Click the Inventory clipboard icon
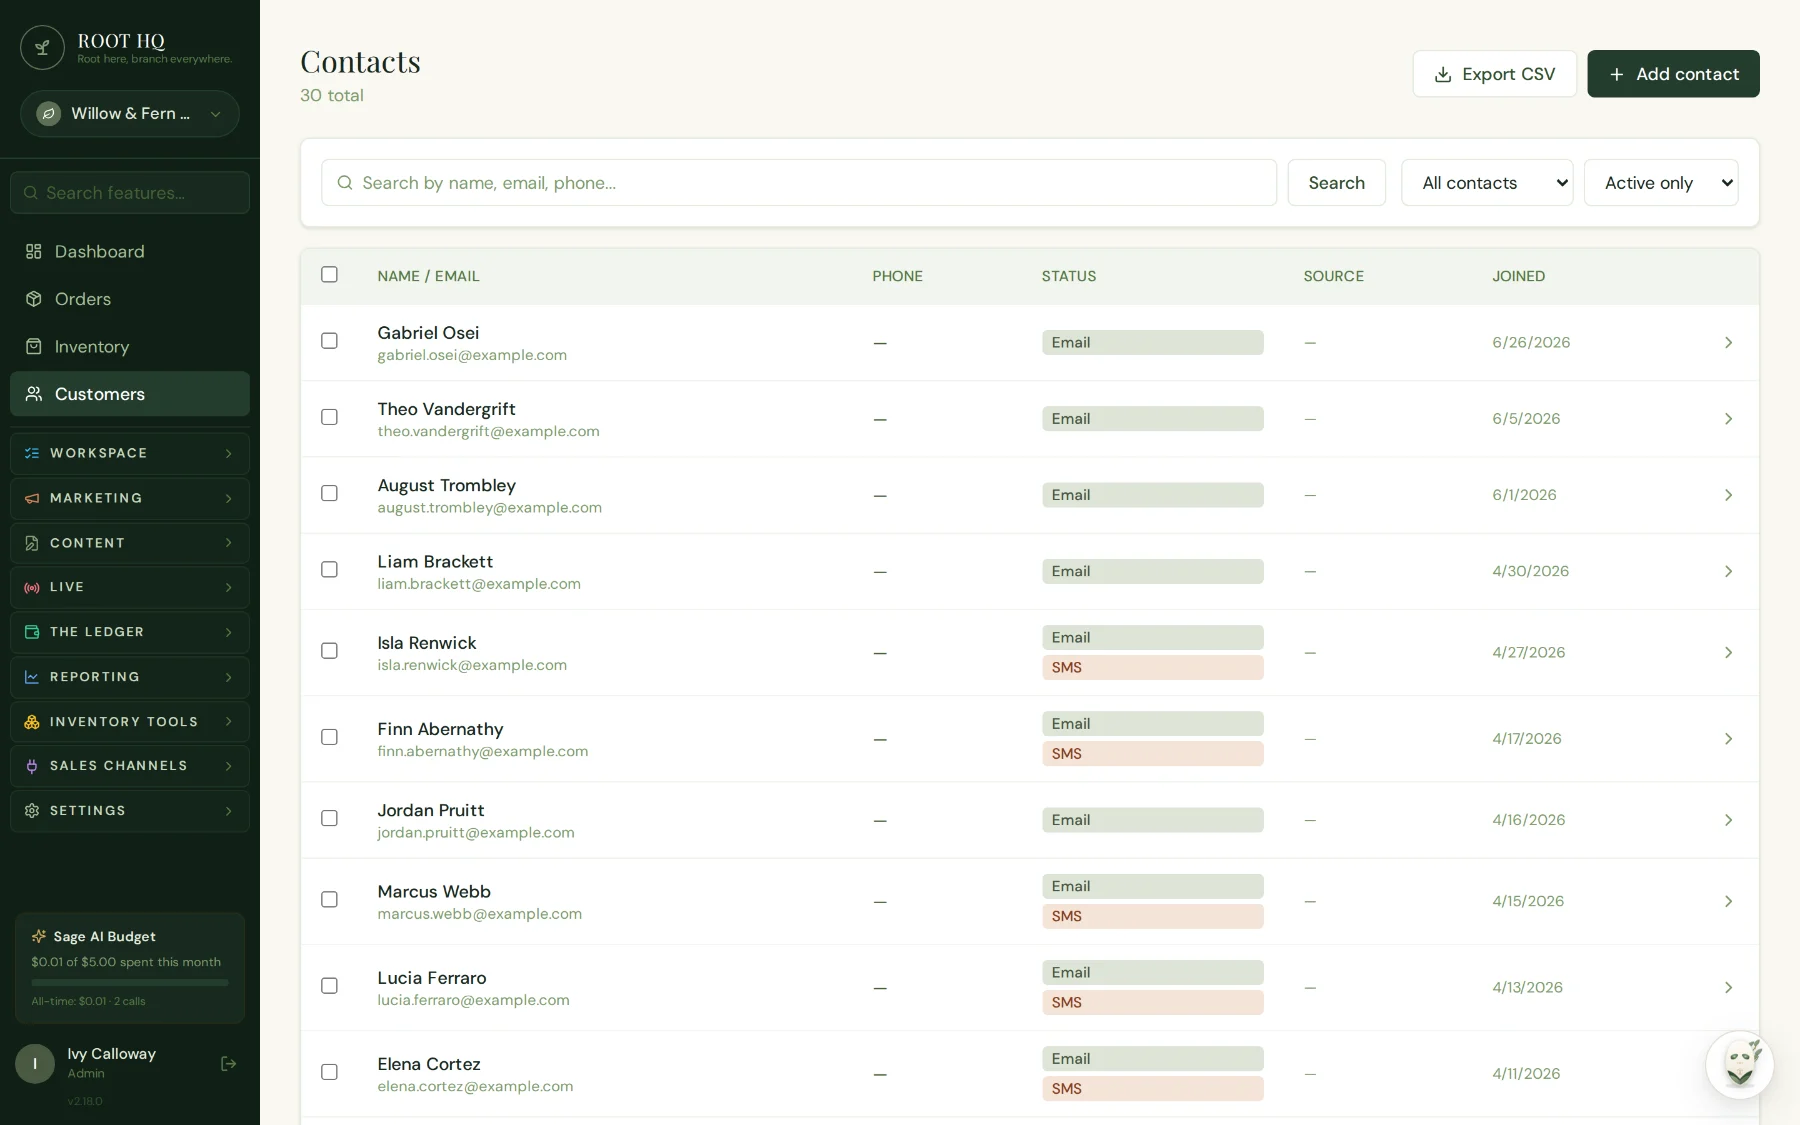Viewport: 1800px width, 1125px height. pos(34,347)
